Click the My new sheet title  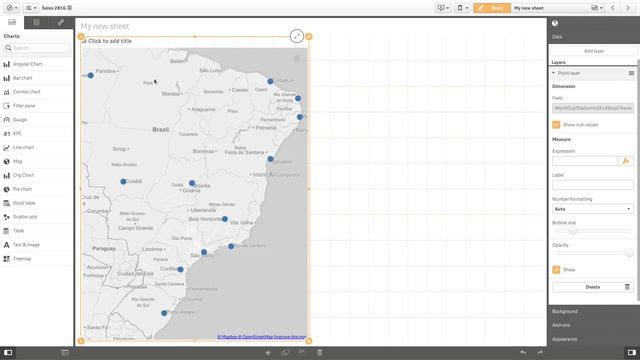(105, 26)
